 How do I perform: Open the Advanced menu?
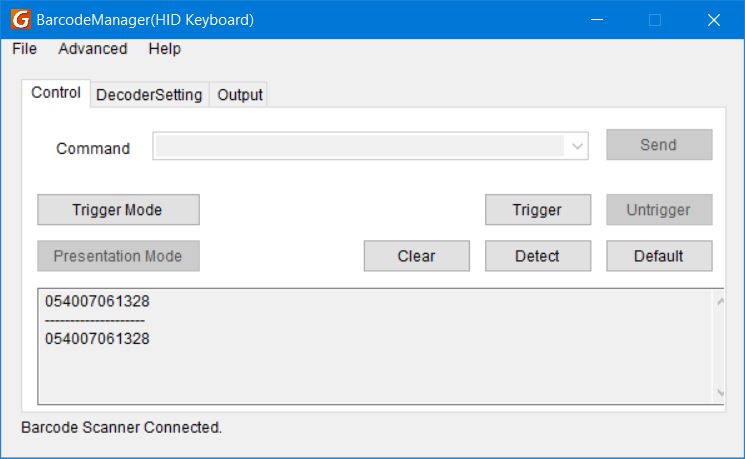point(92,49)
